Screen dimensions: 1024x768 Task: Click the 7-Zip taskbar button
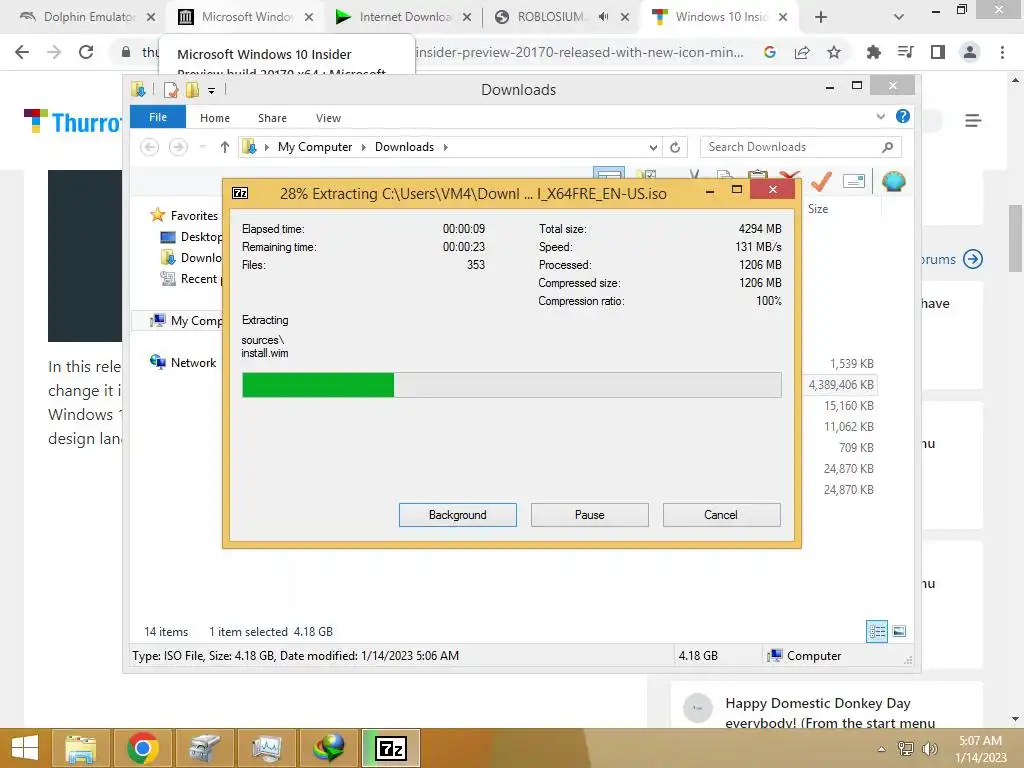[x=391, y=748]
